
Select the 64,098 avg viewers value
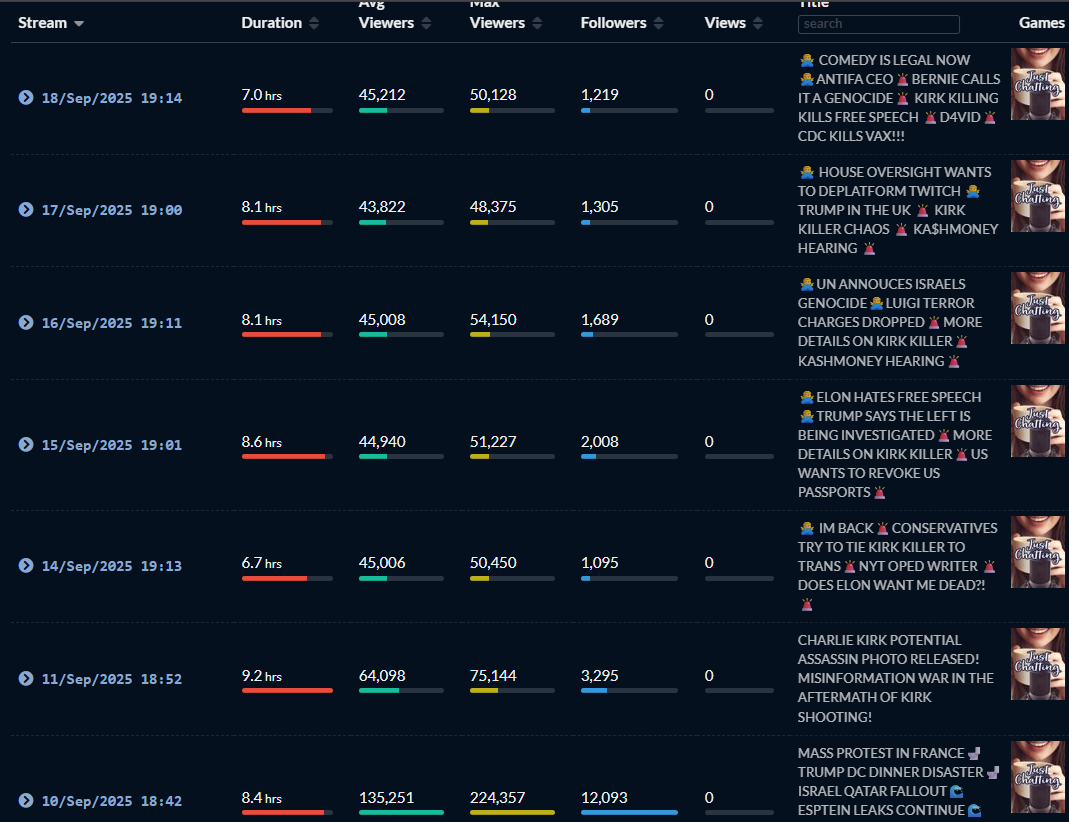[382, 676]
